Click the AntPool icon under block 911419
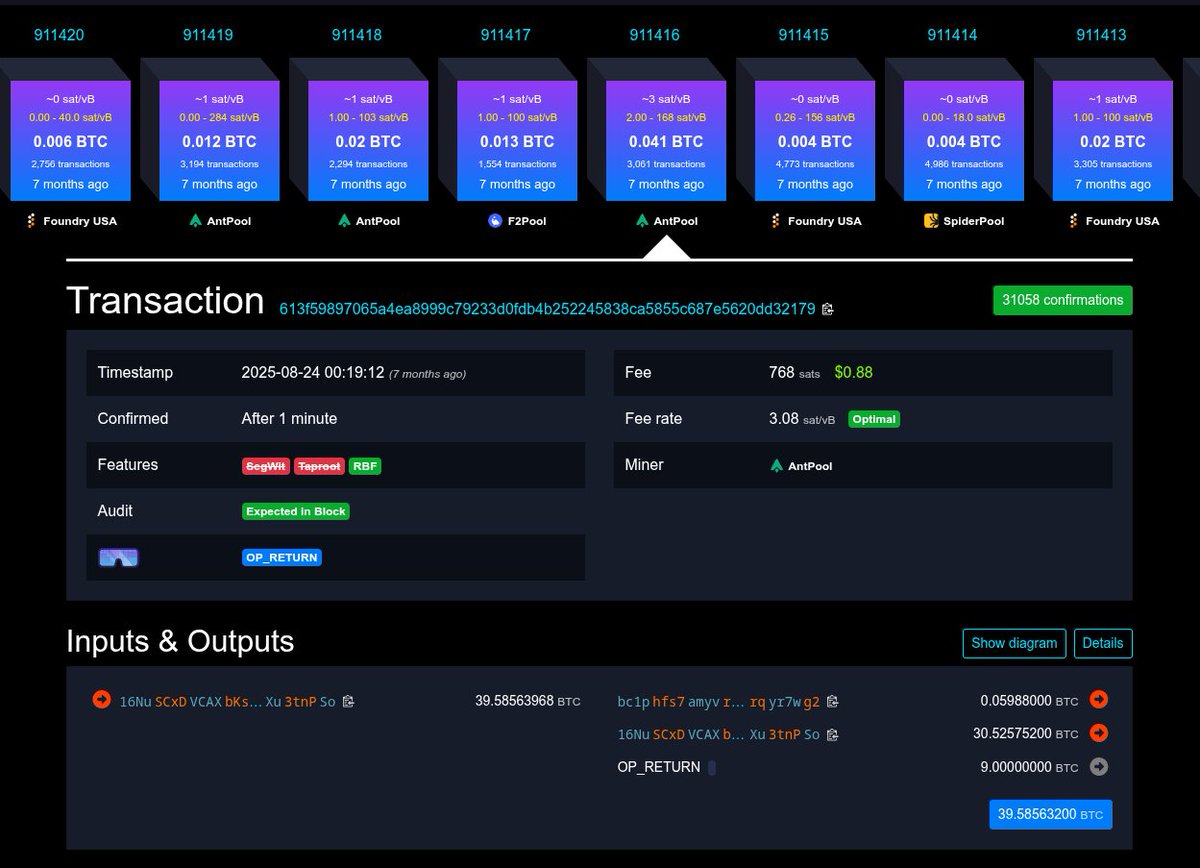 195,220
